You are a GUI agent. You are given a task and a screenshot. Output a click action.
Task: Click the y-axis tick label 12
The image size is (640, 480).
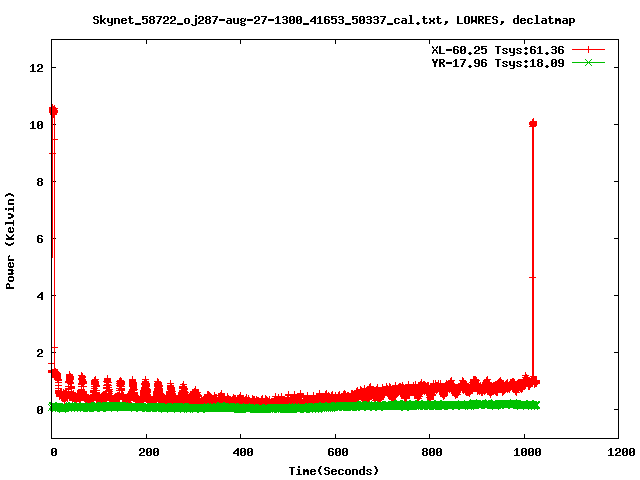pyautogui.click(x=36, y=68)
